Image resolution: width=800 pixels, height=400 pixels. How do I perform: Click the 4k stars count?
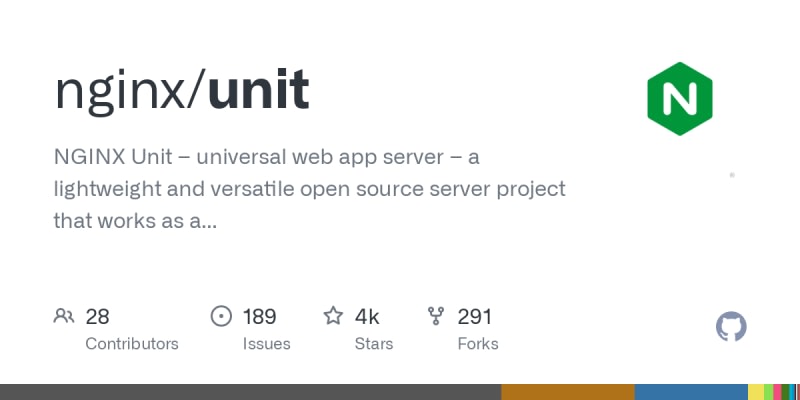[367, 317]
